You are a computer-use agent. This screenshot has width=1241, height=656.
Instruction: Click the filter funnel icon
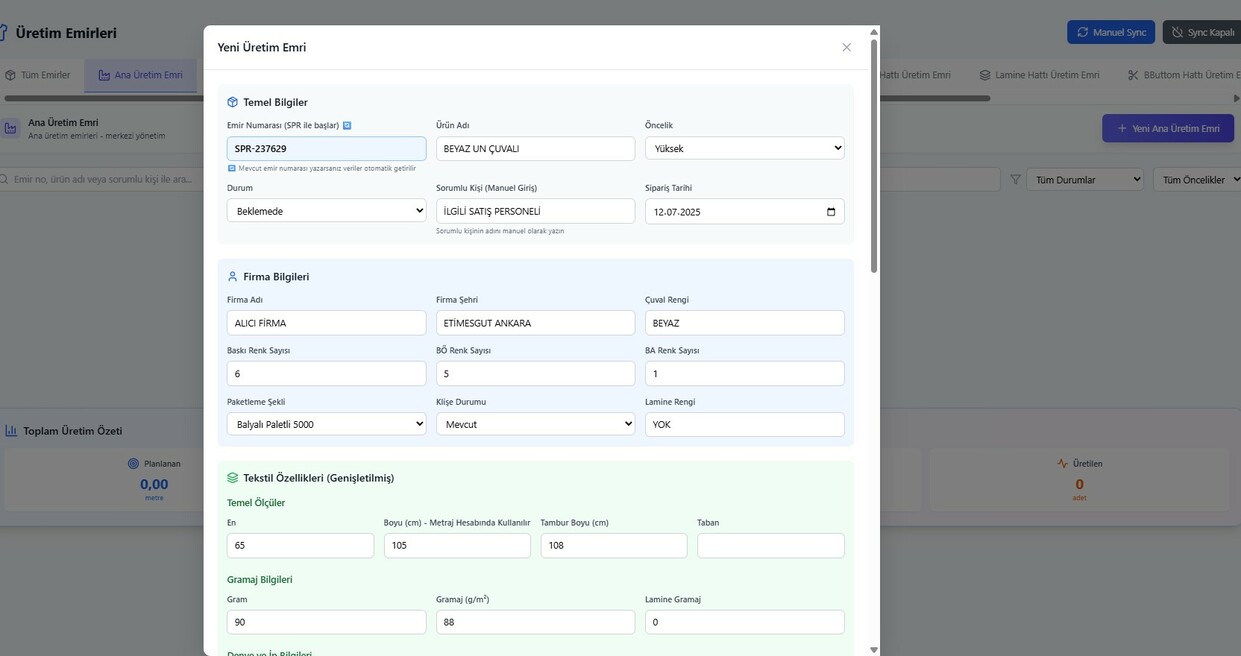(1016, 180)
